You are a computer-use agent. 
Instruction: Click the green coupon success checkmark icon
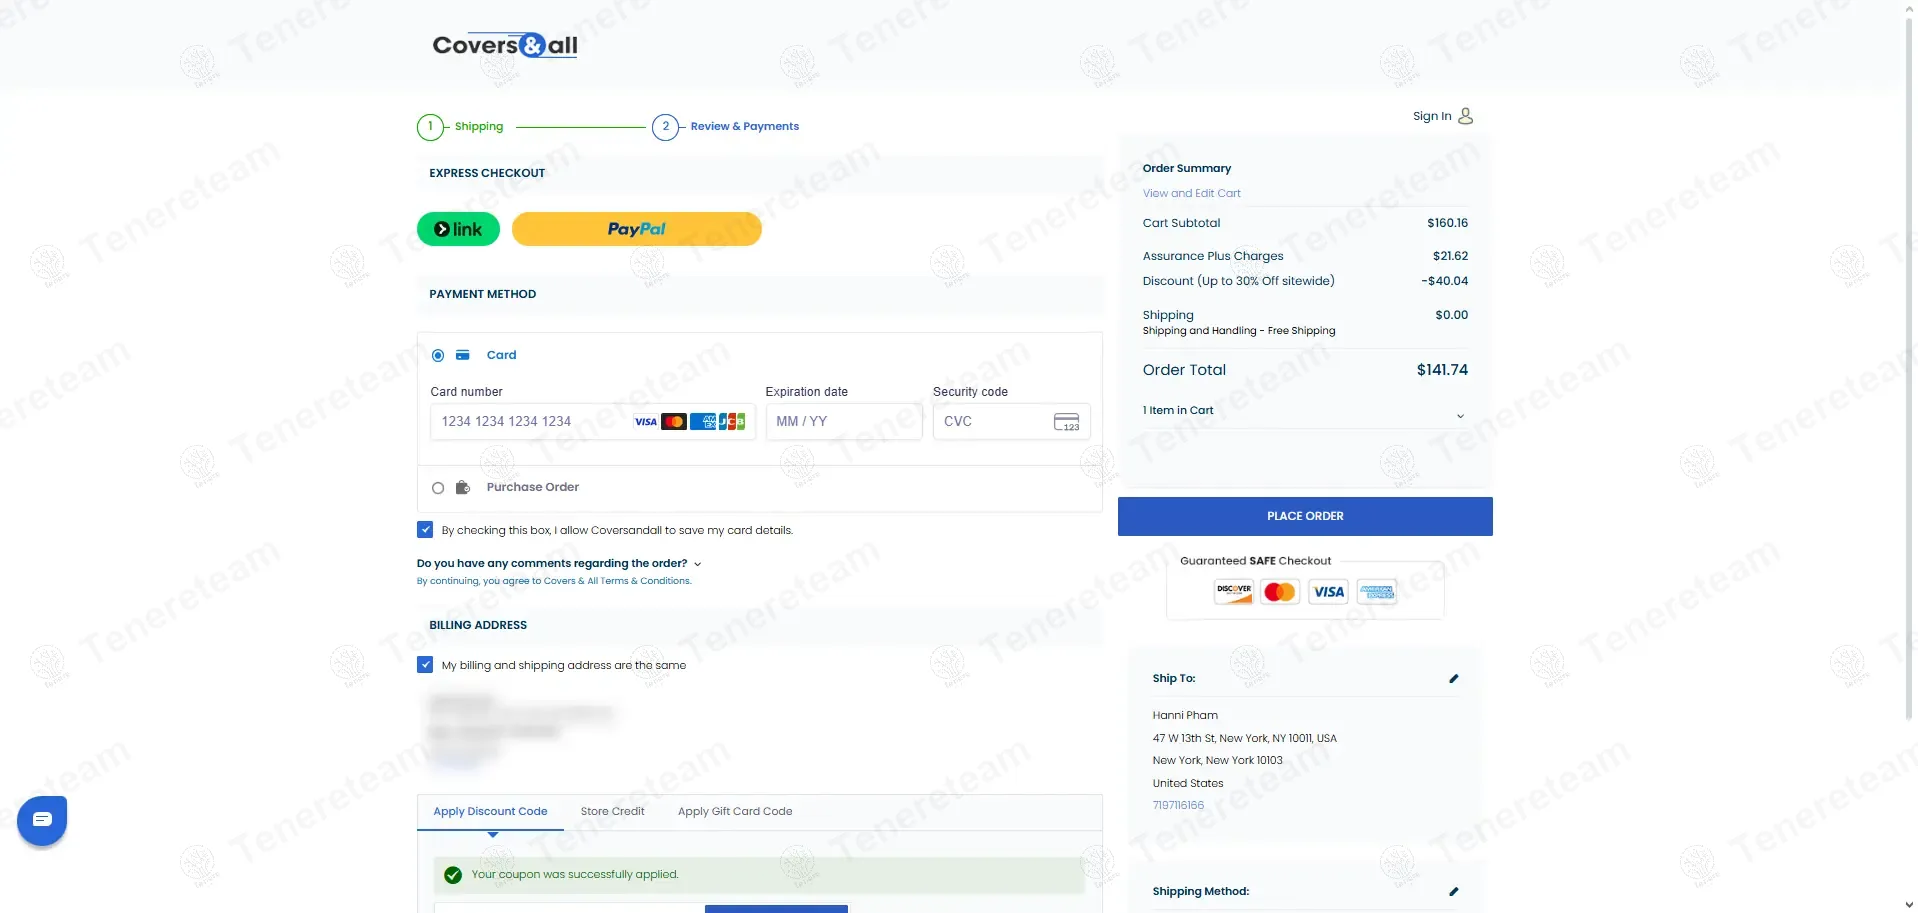click(x=453, y=875)
